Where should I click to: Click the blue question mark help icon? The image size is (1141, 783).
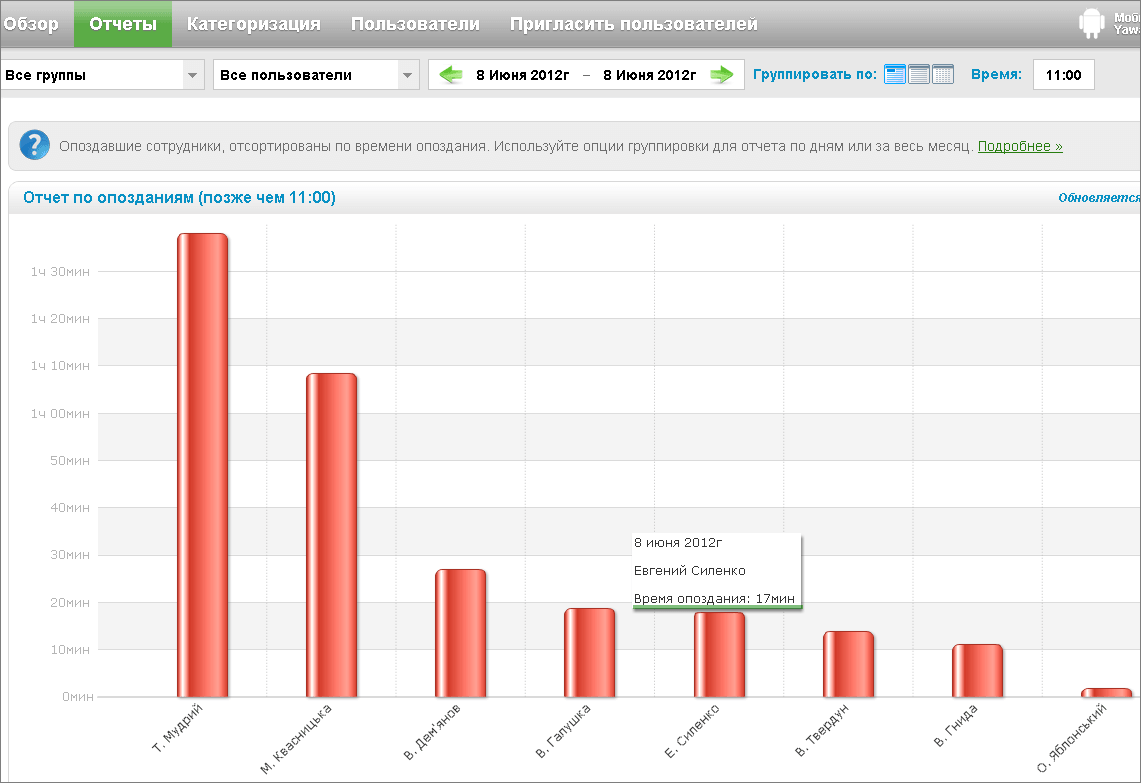(x=34, y=146)
